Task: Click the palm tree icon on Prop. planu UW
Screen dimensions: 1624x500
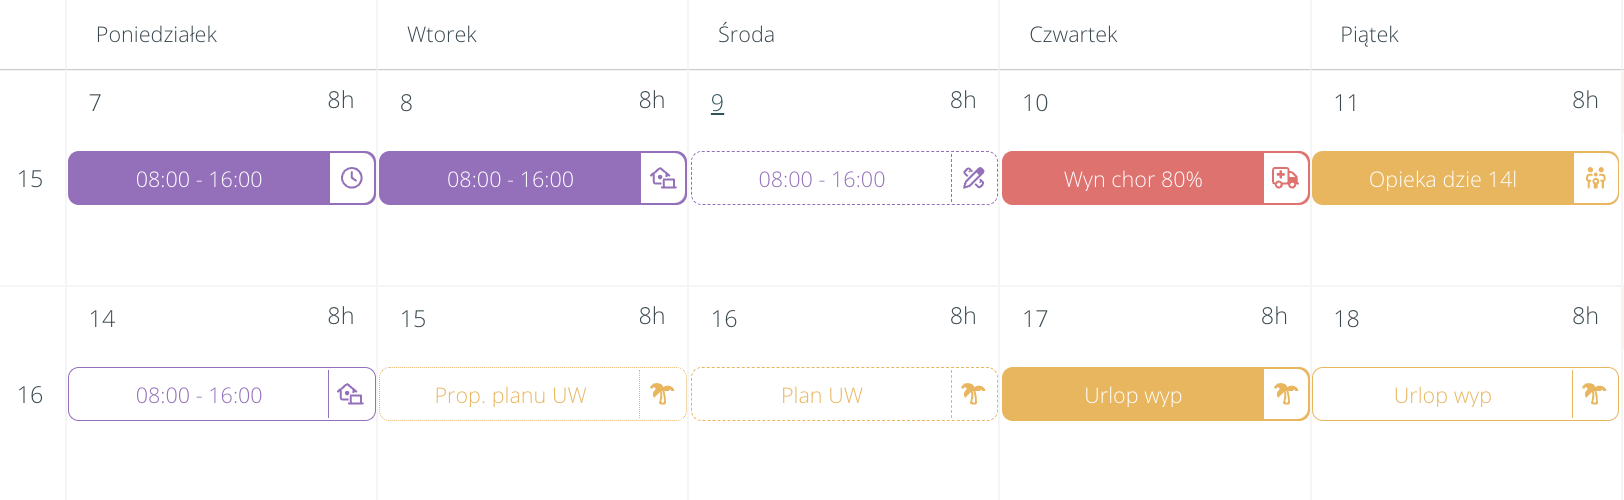Action: pyautogui.click(x=662, y=394)
